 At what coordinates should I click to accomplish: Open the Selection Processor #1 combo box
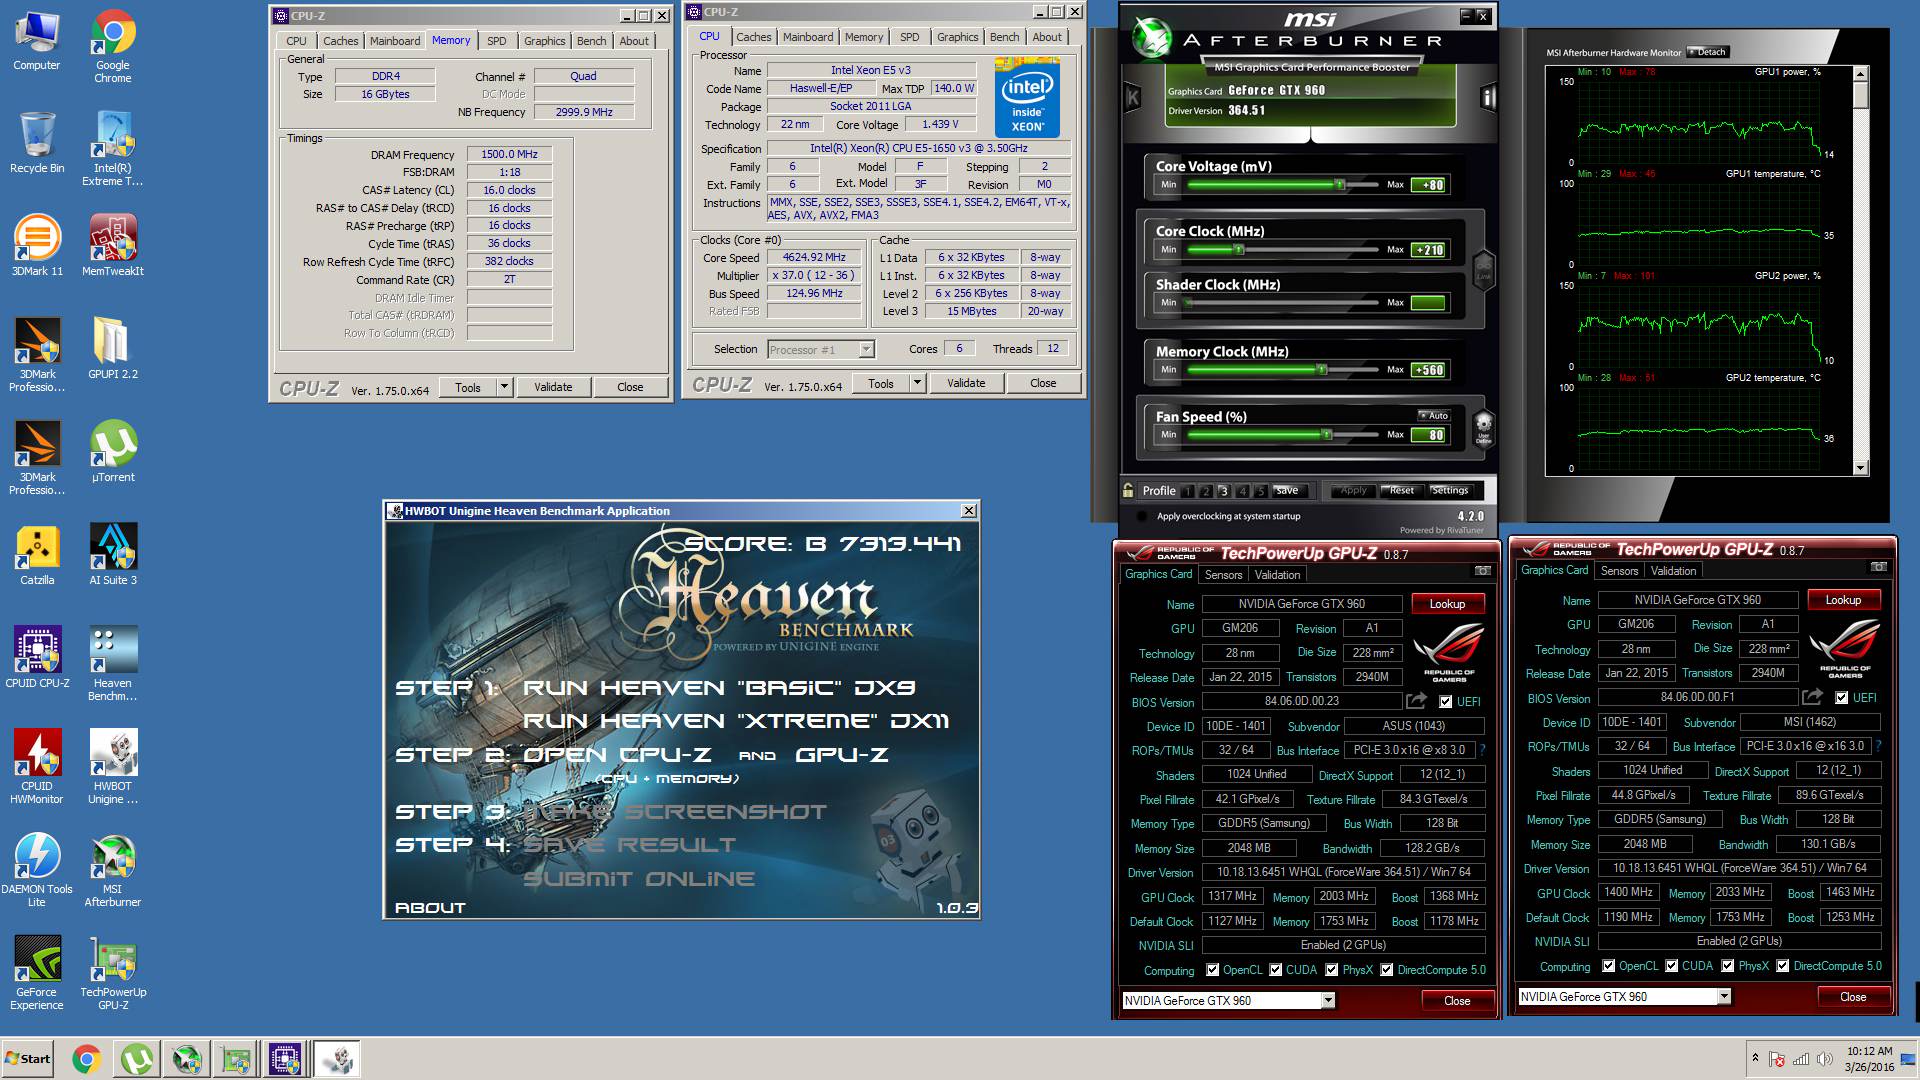[x=821, y=349]
